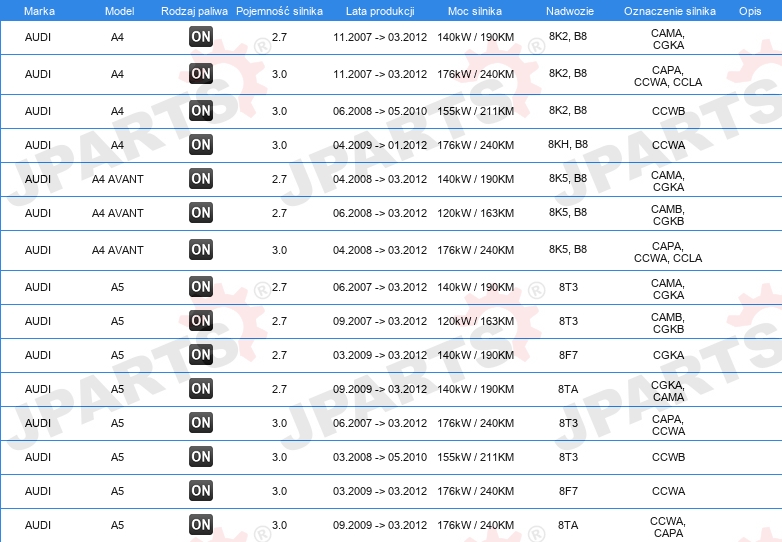Click 155kW / 211KM in the A4 row
Viewport: 782px width, 542px height.
point(475,111)
